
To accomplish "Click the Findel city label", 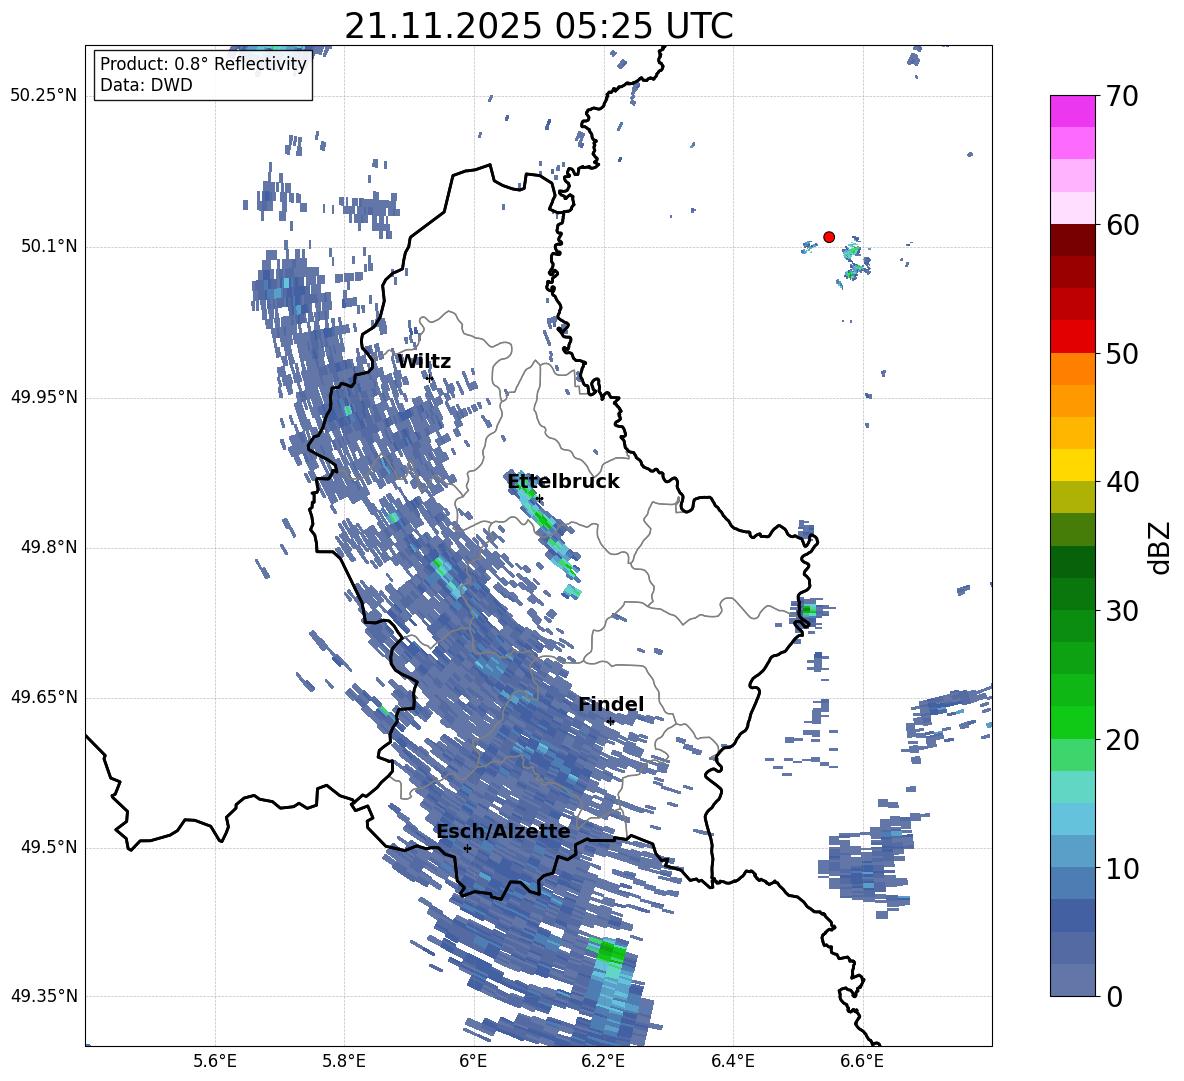I will pyautogui.click(x=611, y=704).
